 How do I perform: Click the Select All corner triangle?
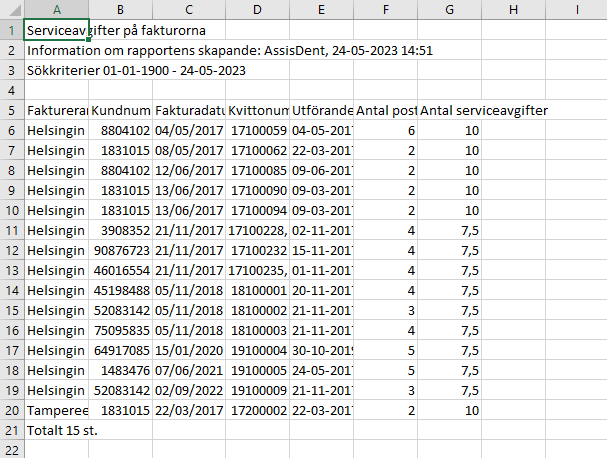(x=15, y=10)
